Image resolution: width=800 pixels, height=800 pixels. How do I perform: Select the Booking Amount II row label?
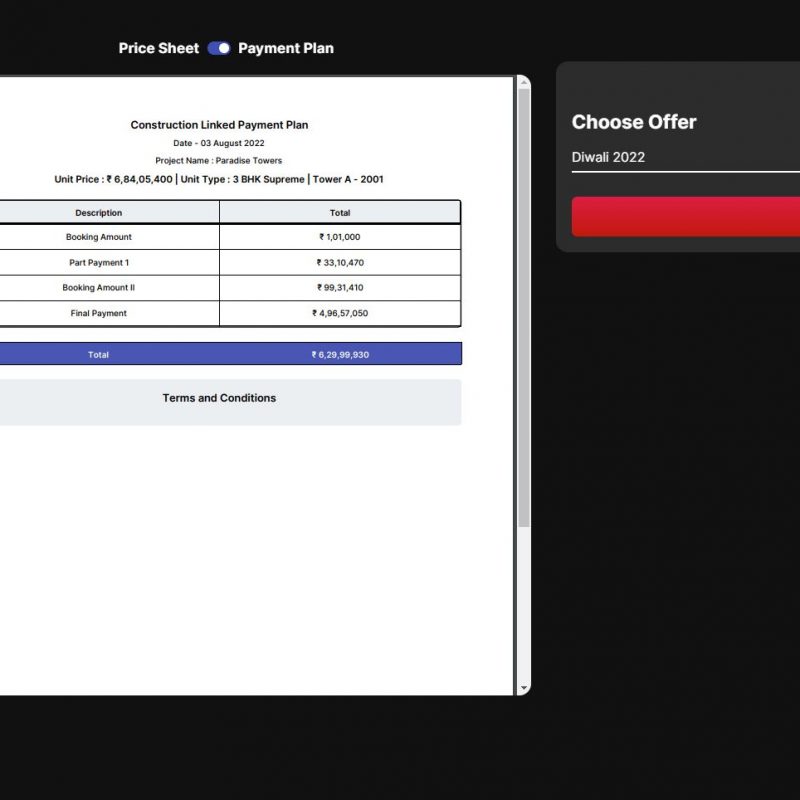(x=98, y=288)
